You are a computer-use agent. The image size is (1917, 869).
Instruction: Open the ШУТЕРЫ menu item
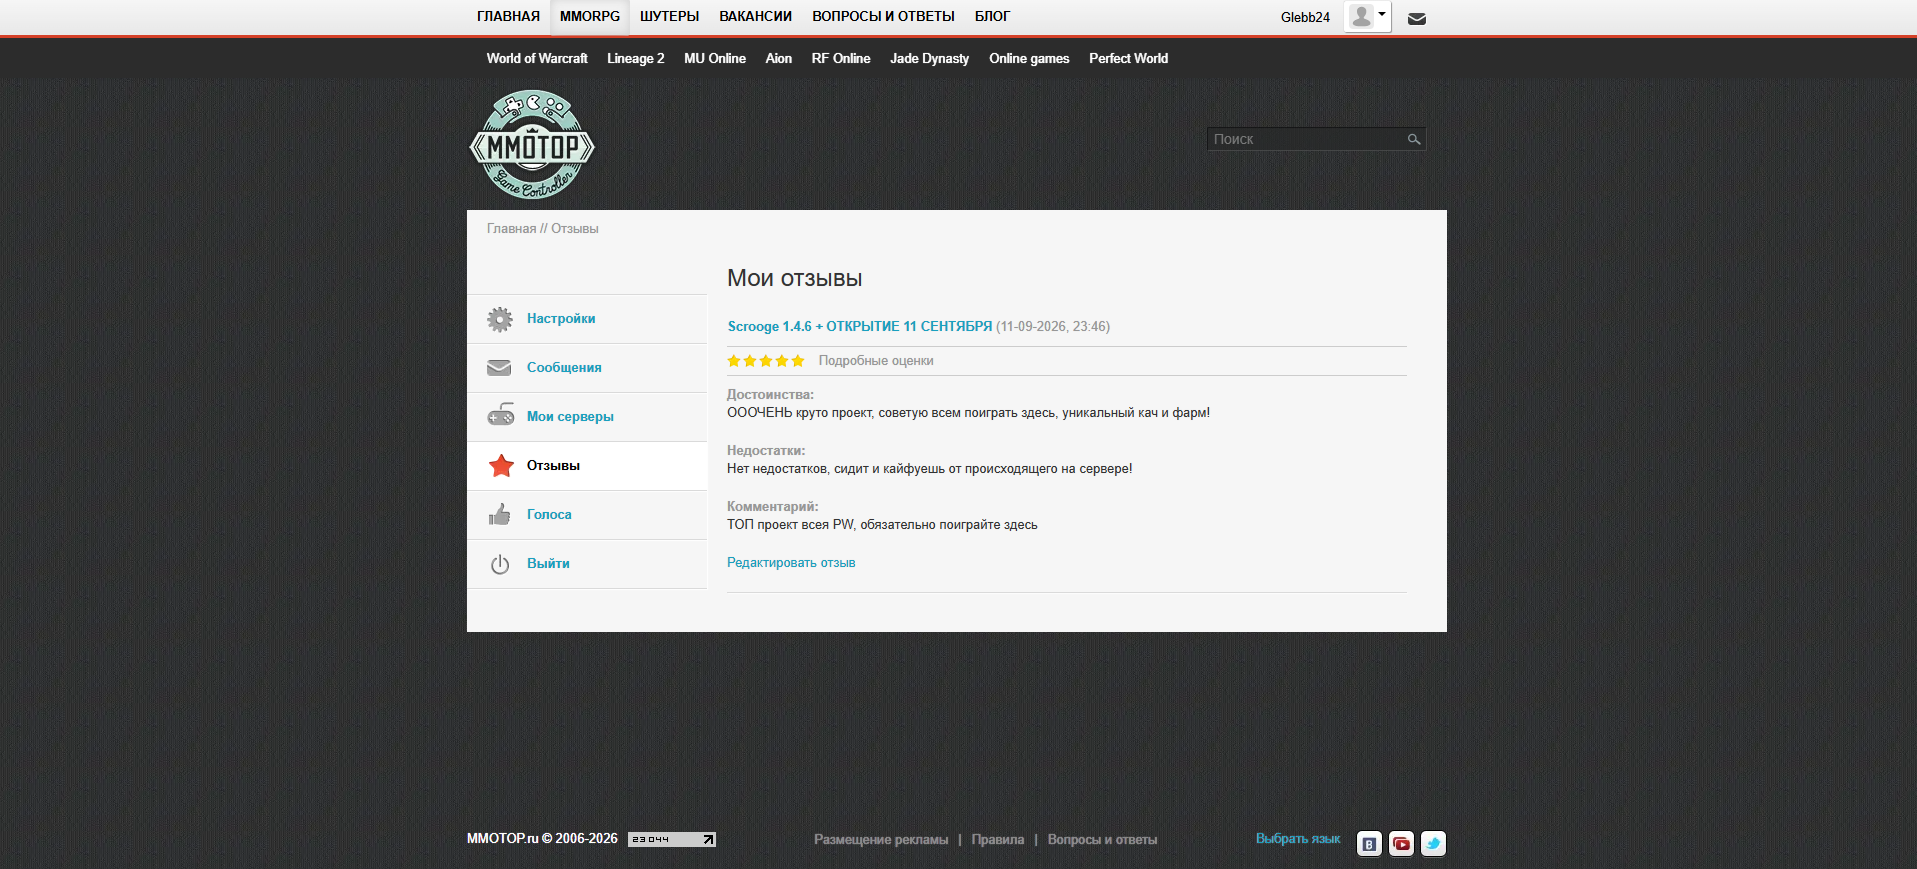[669, 17]
